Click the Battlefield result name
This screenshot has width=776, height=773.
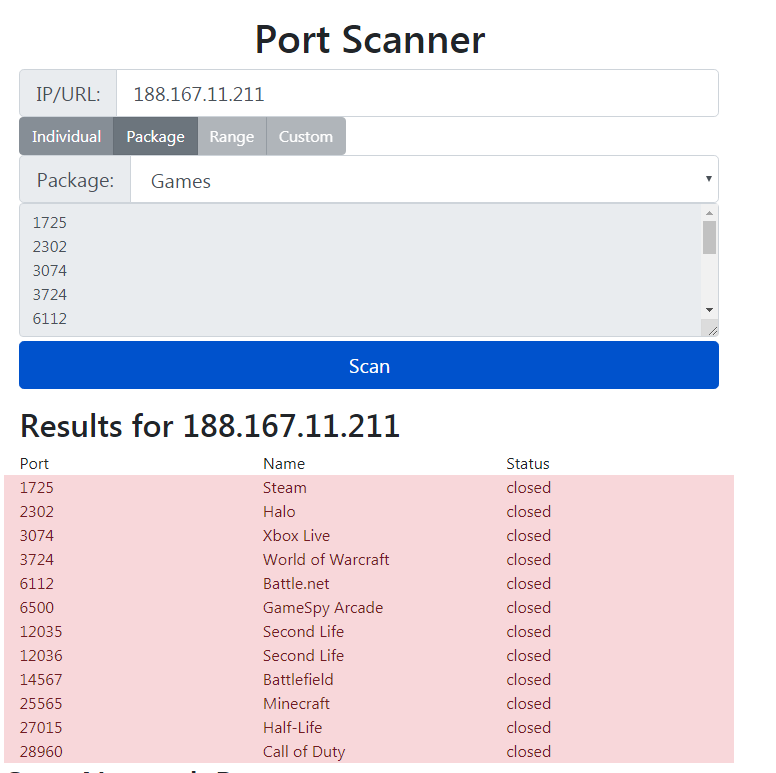[x=298, y=680]
